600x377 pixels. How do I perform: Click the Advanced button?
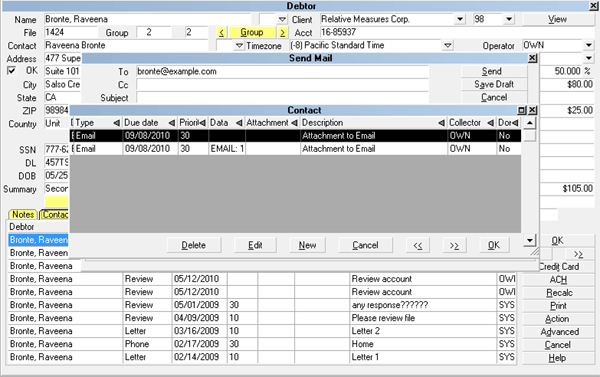pos(558,332)
